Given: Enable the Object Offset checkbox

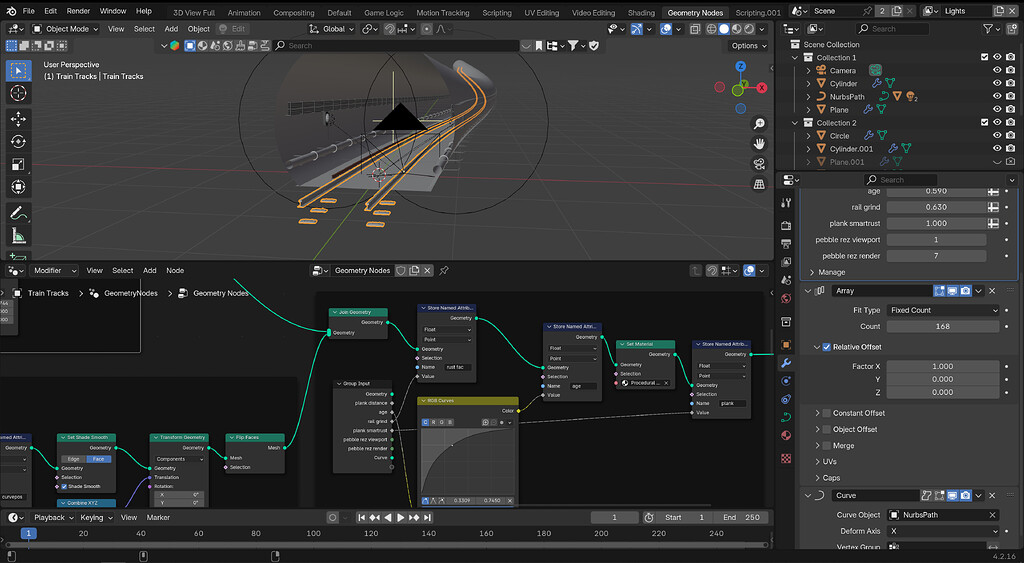Looking at the screenshot, I should pos(827,430).
